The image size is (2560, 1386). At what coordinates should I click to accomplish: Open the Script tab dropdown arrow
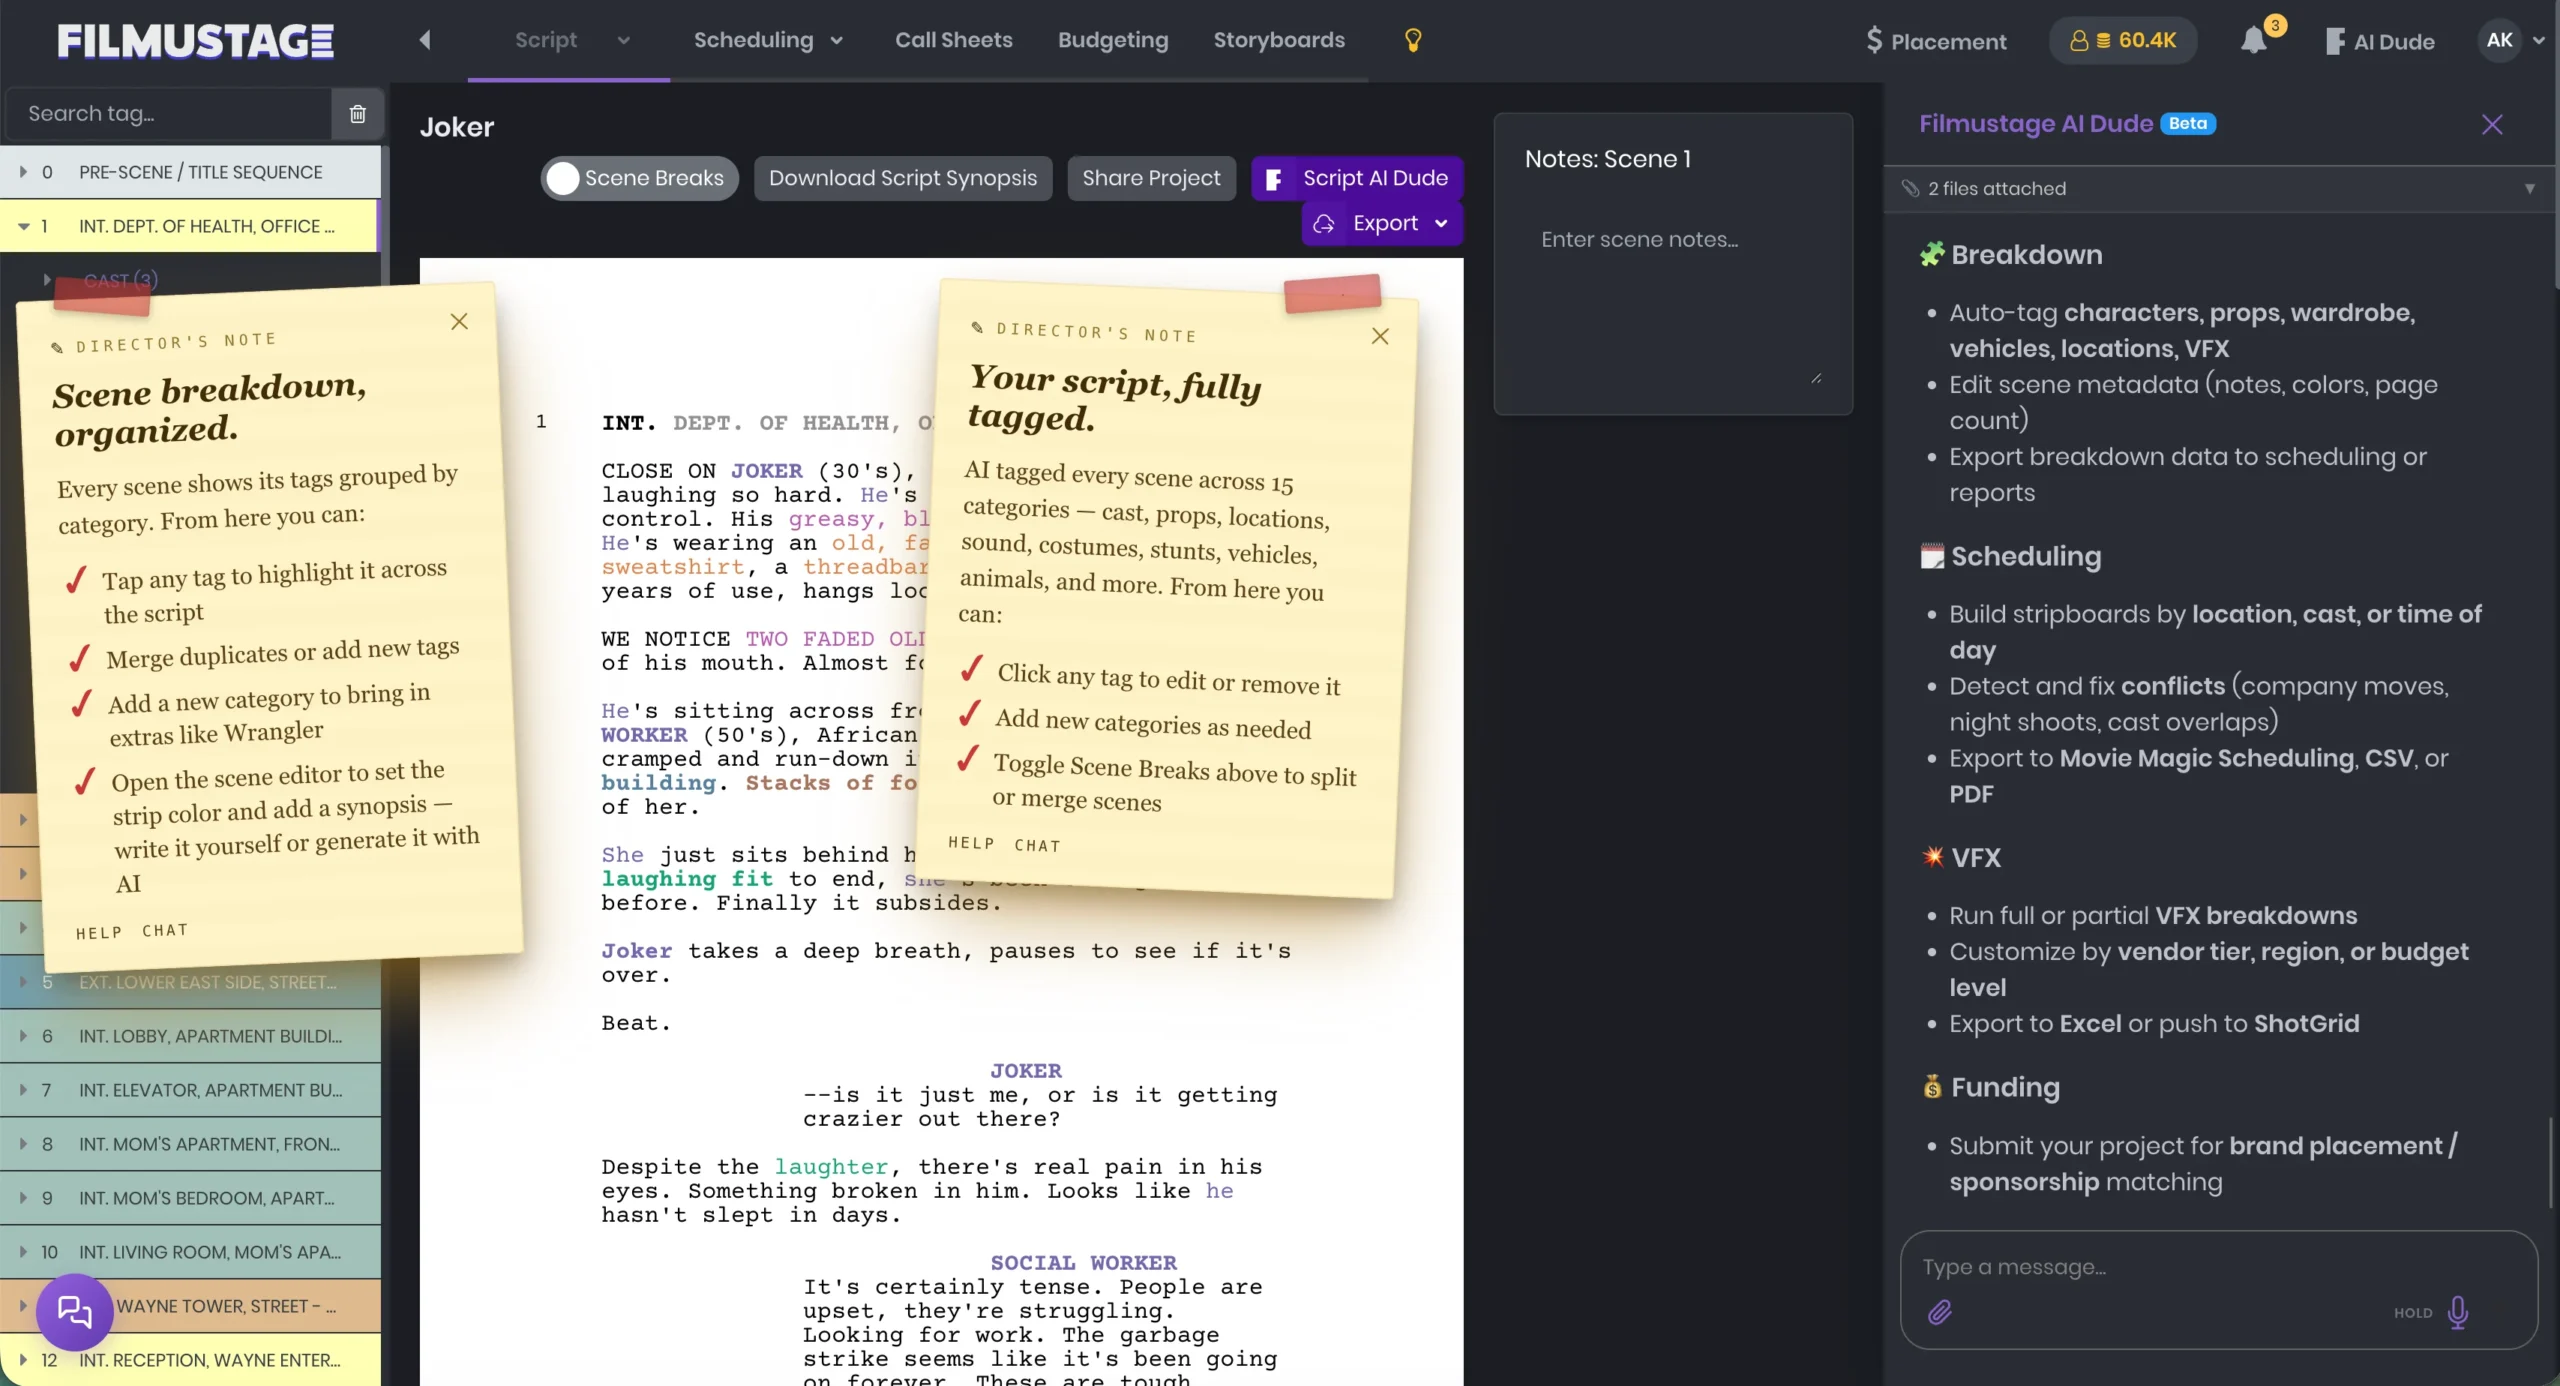[x=624, y=40]
